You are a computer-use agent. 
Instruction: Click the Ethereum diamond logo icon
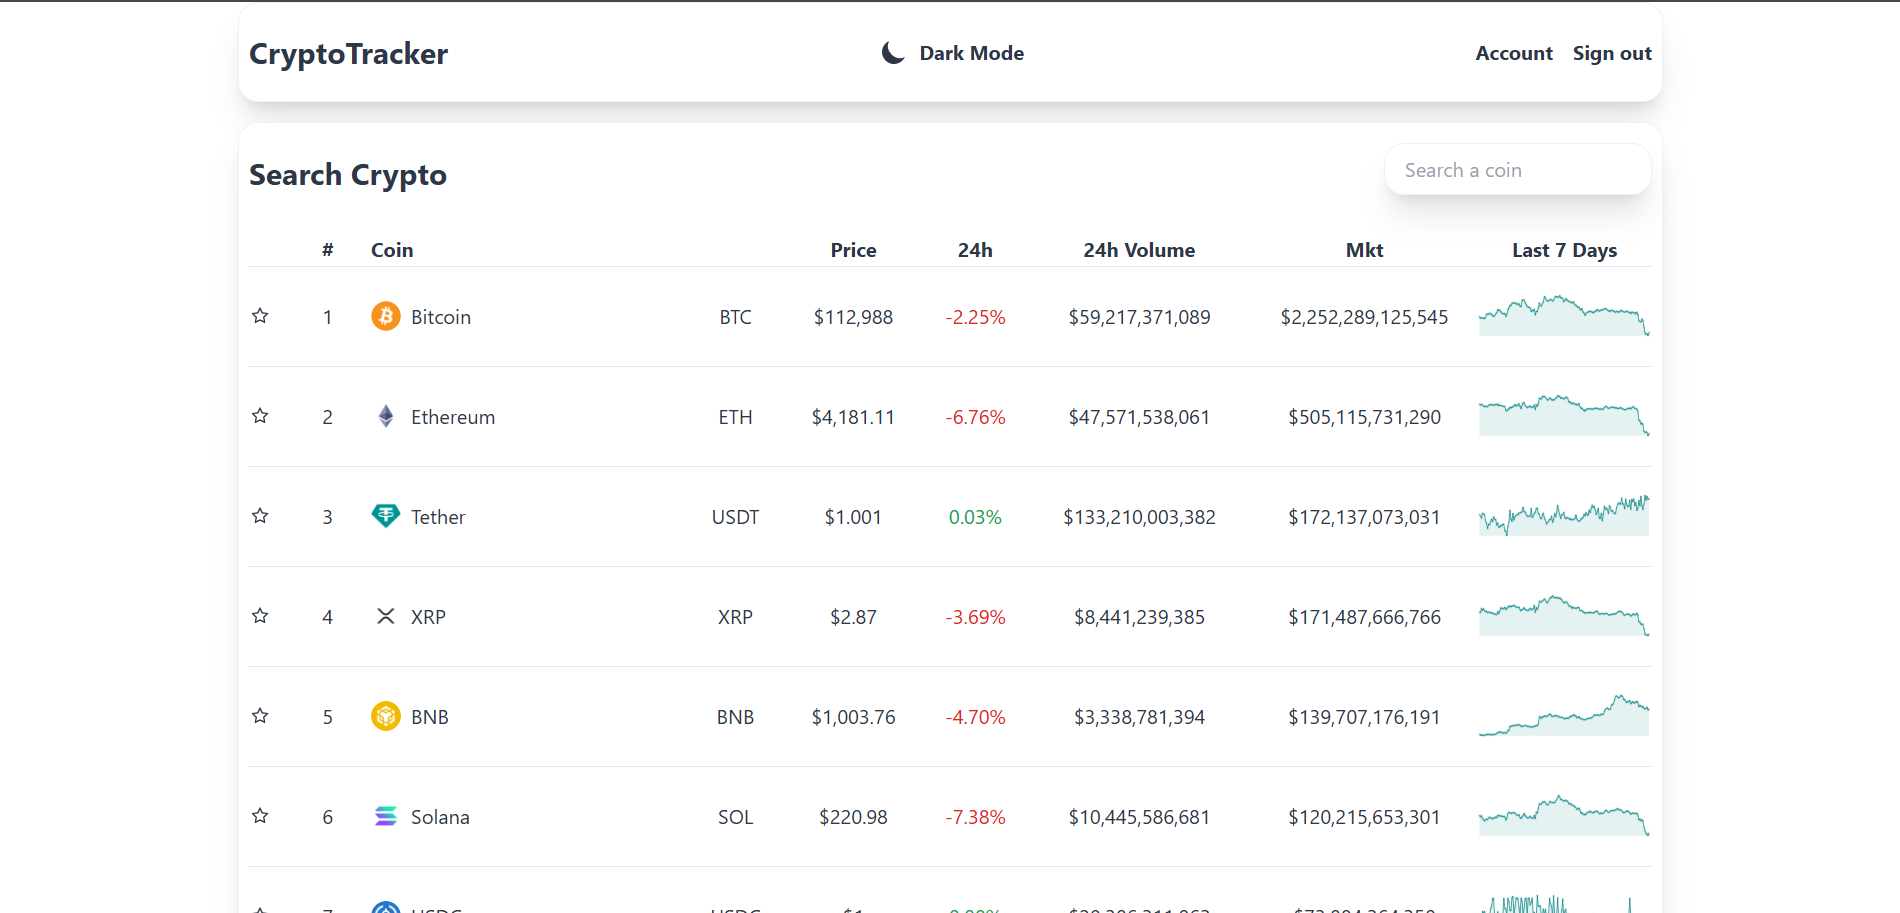385,416
